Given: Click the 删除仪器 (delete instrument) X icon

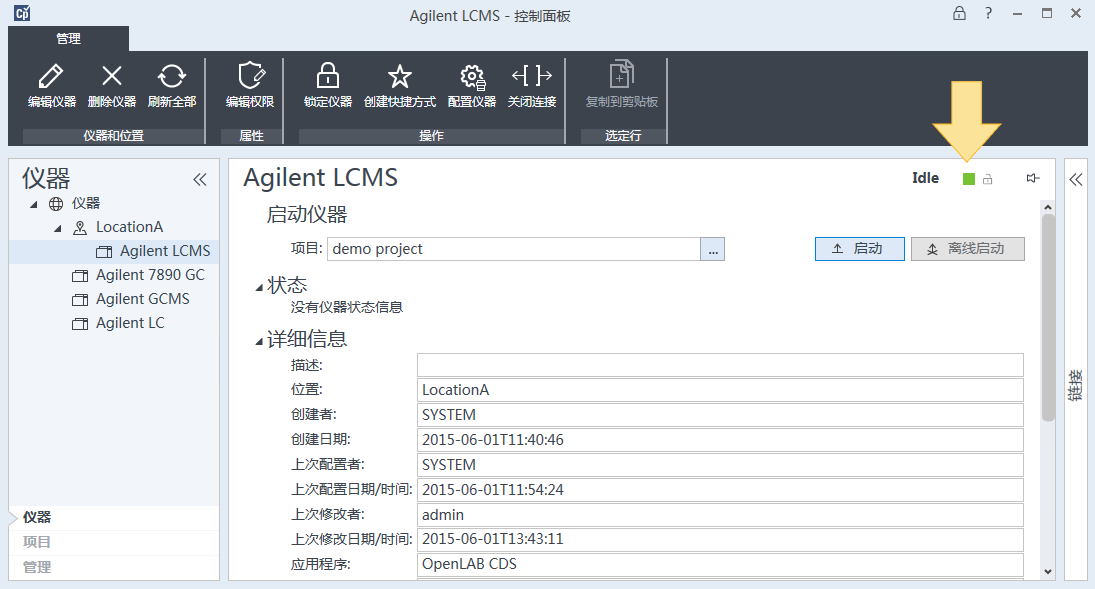Looking at the screenshot, I should coord(112,75).
